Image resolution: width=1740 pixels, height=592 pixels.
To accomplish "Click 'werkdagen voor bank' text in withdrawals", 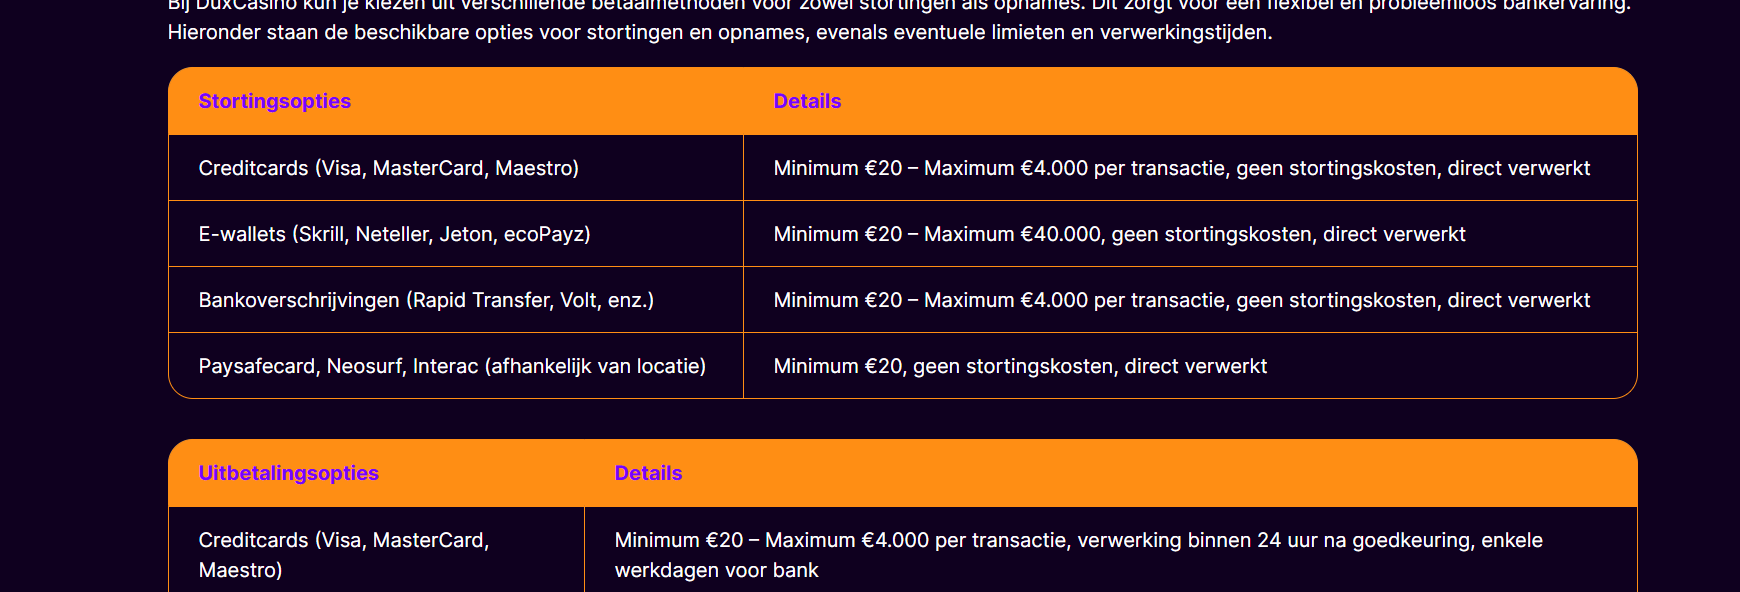I will point(717,570).
